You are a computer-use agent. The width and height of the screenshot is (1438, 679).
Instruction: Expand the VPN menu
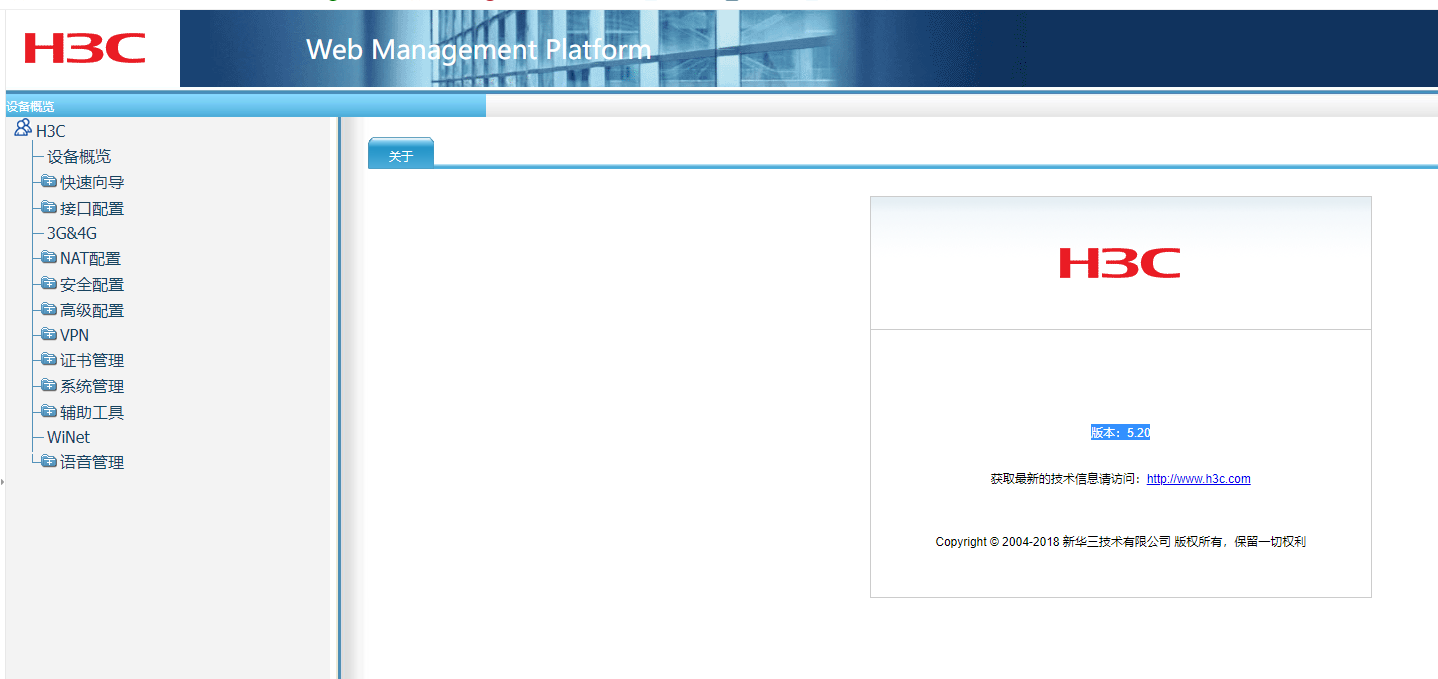coord(74,335)
